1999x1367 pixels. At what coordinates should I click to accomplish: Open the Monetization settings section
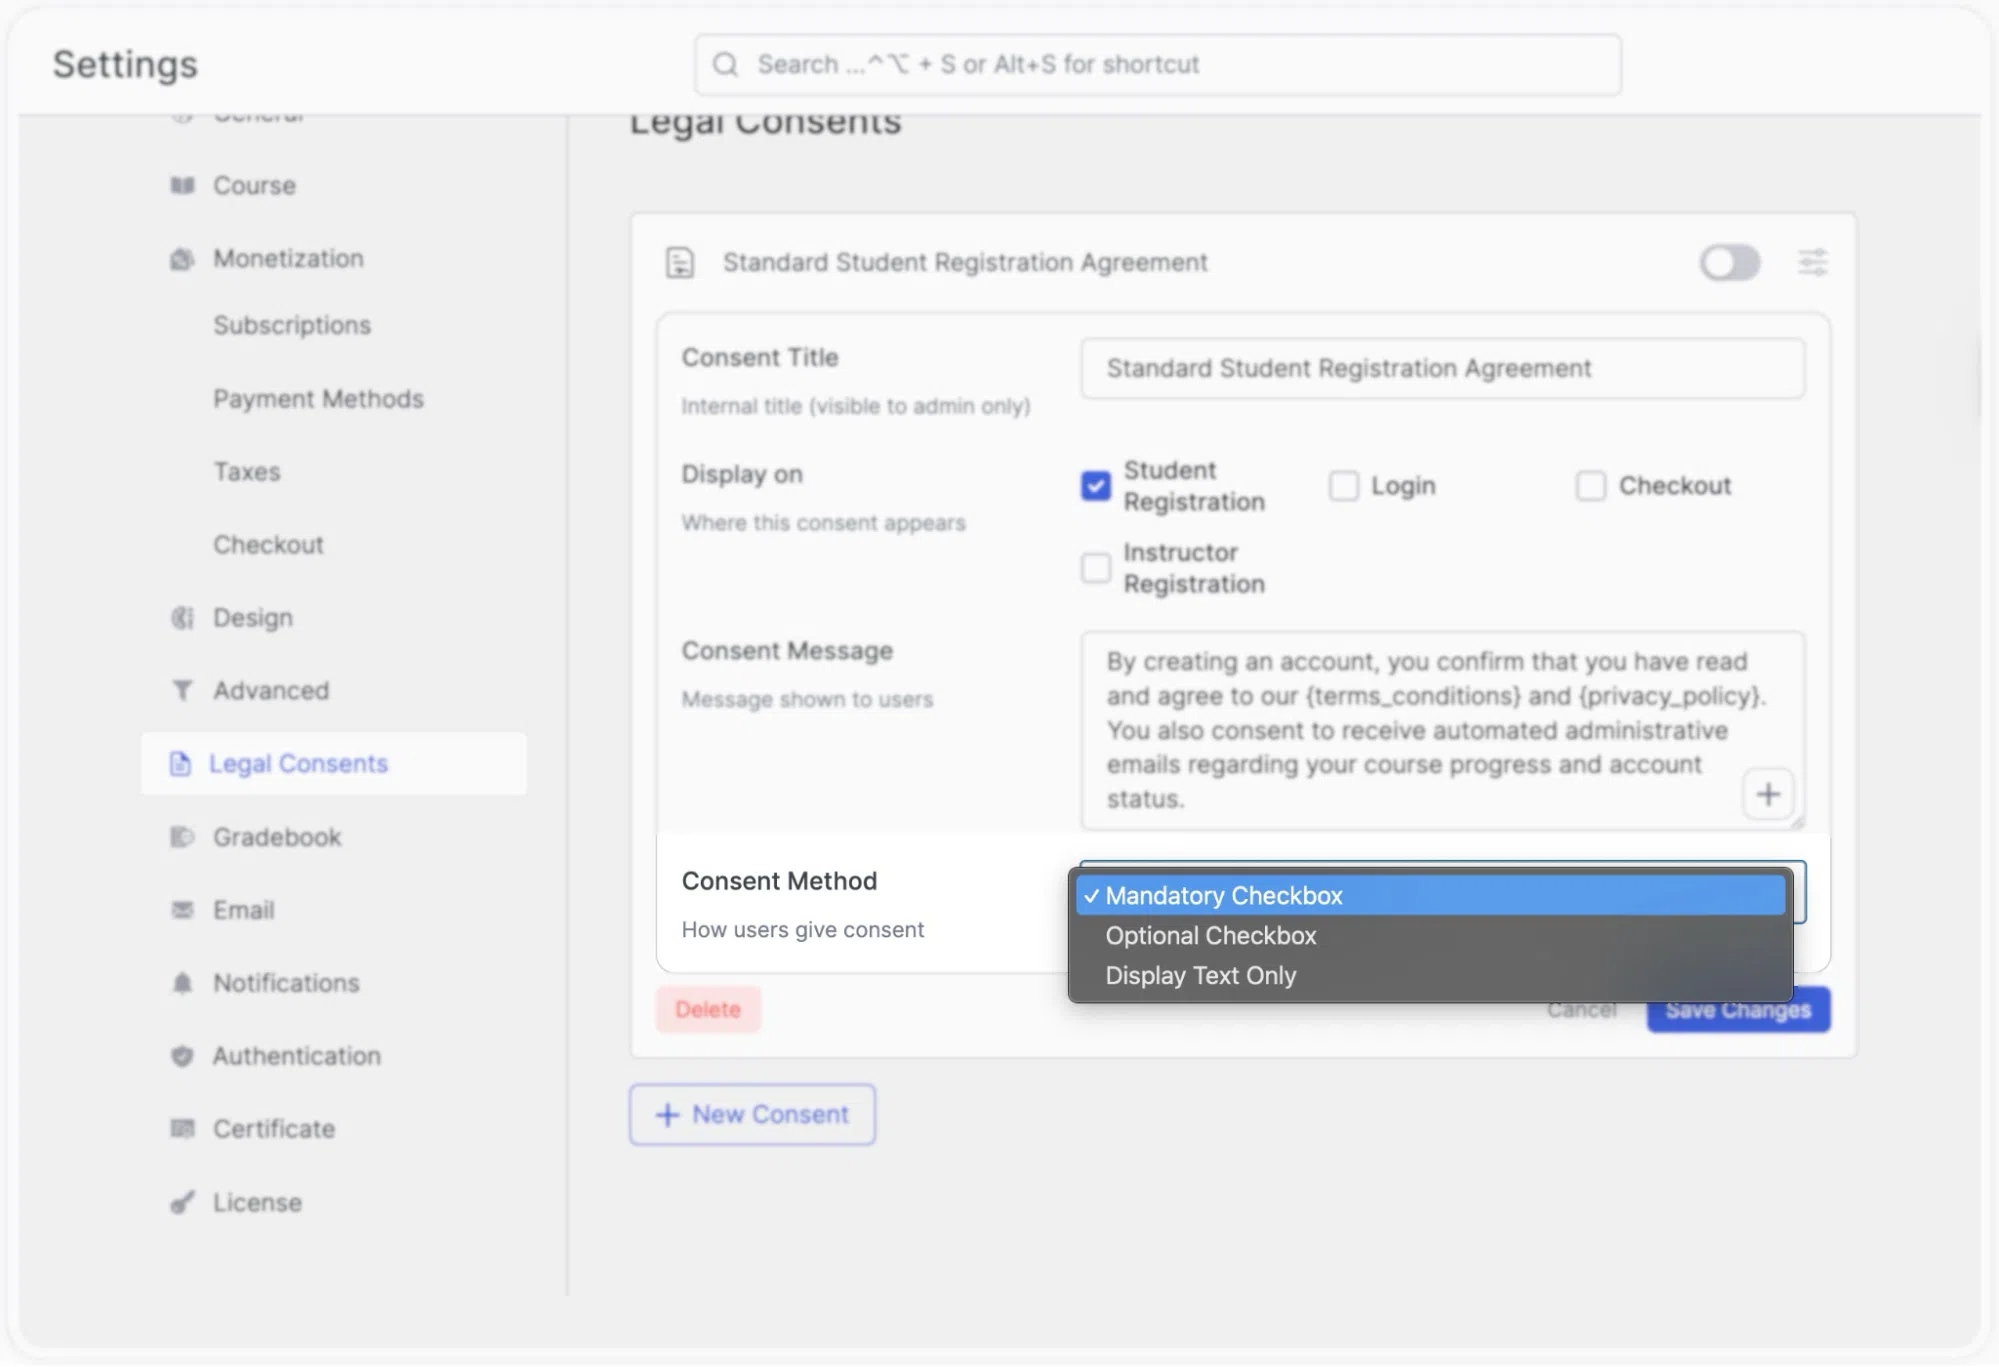click(x=288, y=259)
